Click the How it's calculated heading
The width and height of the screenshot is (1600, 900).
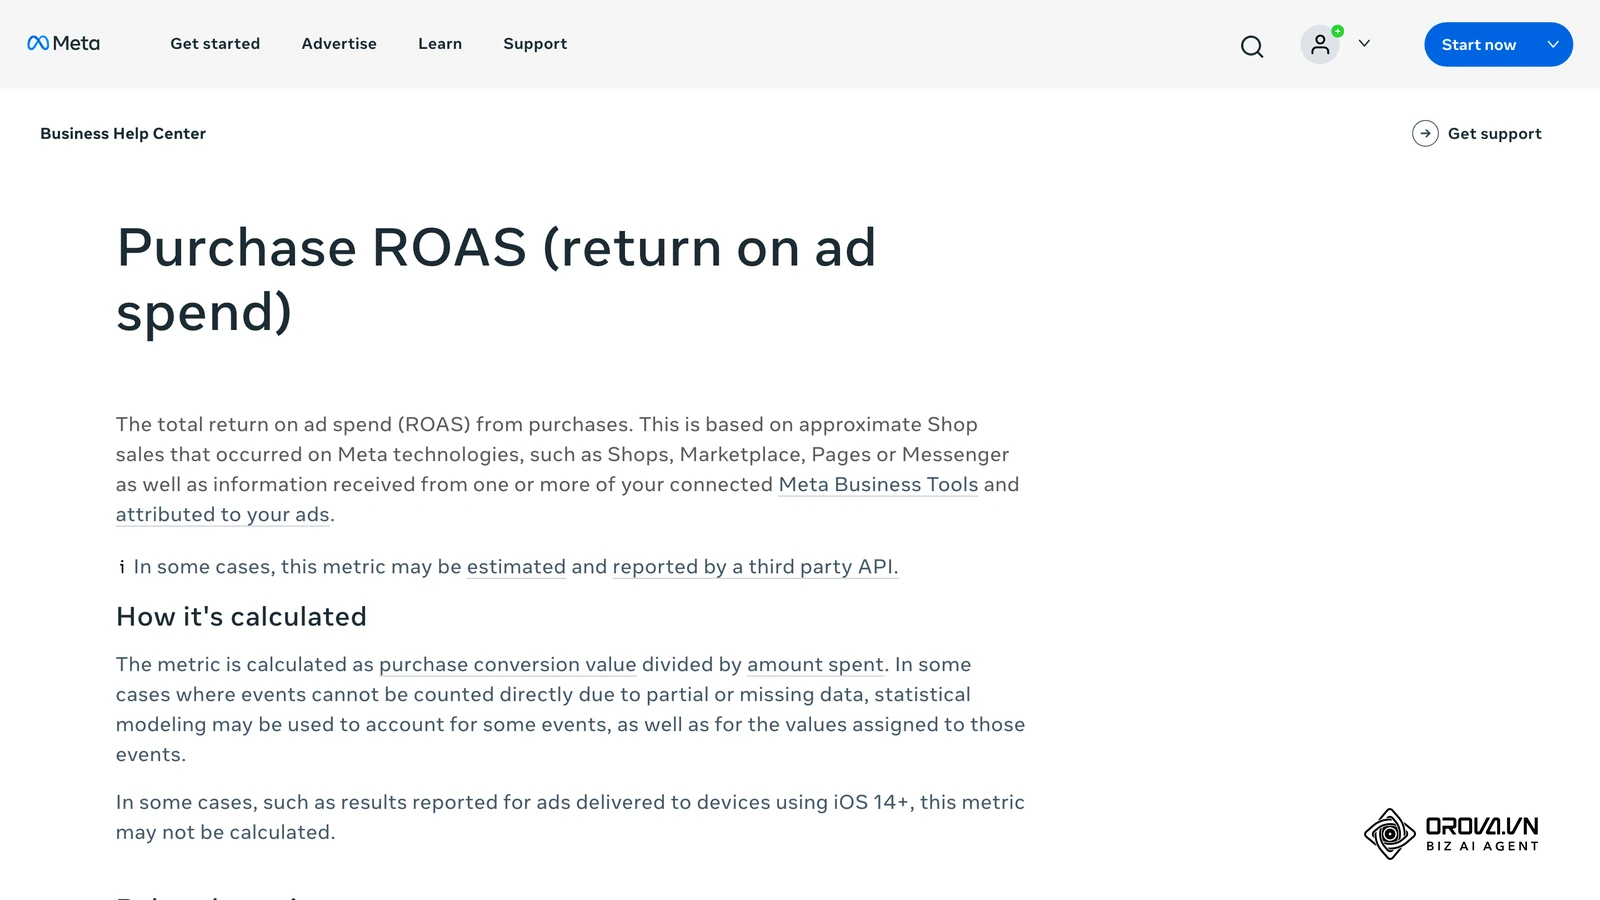pyautogui.click(x=241, y=617)
